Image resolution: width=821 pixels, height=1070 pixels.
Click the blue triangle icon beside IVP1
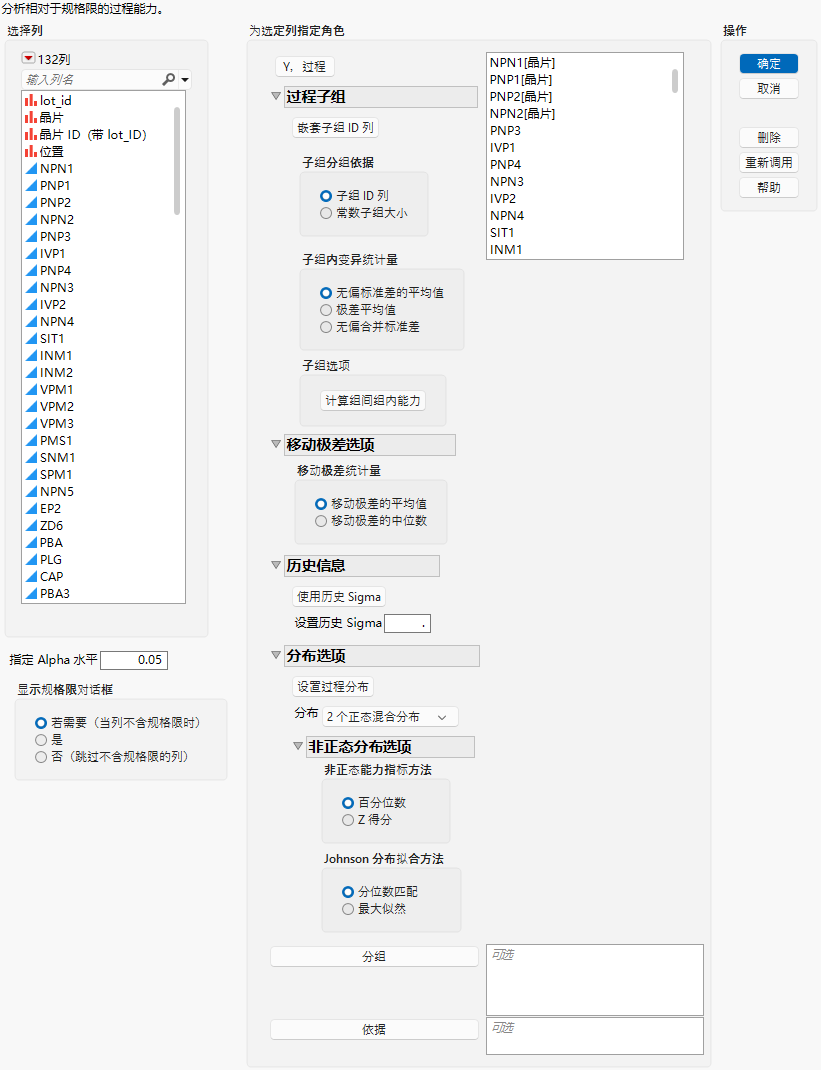[31, 254]
